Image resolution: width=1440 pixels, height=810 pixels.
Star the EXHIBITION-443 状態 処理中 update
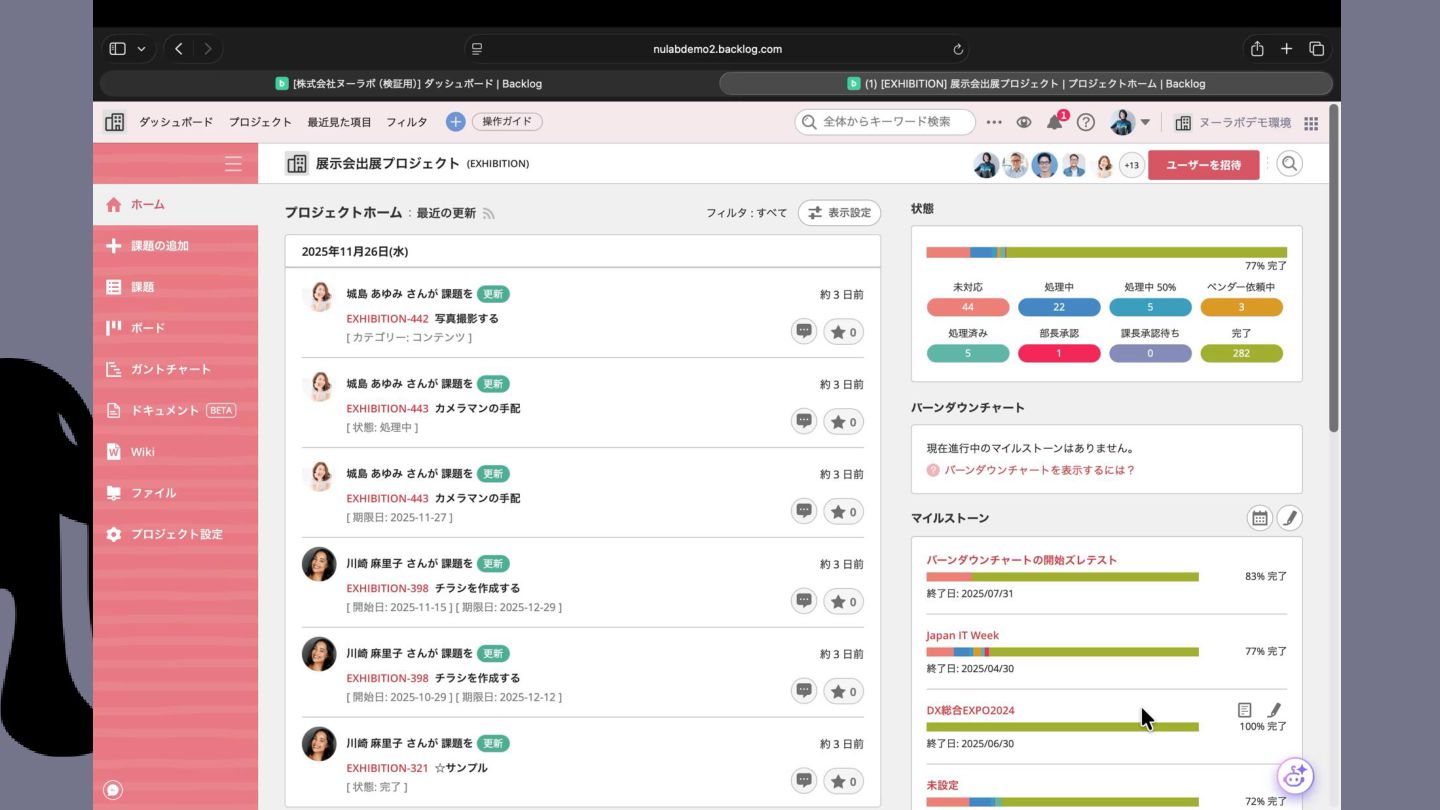[843, 422]
